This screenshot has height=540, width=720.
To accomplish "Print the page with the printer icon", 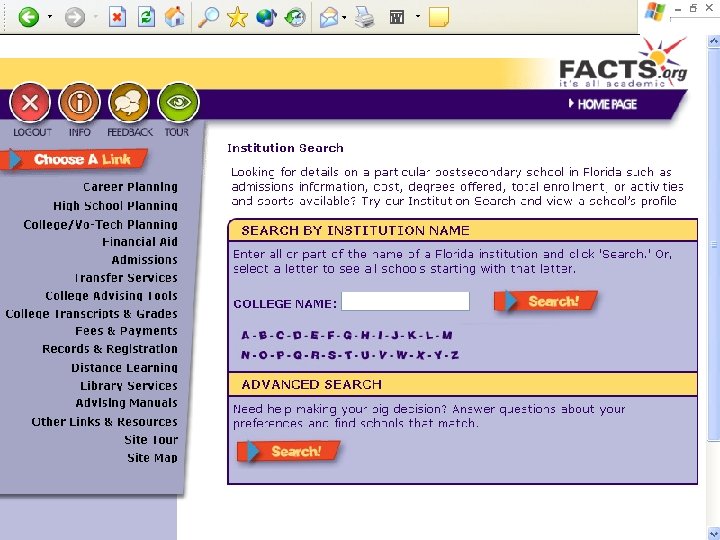I will tap(365, 17).
